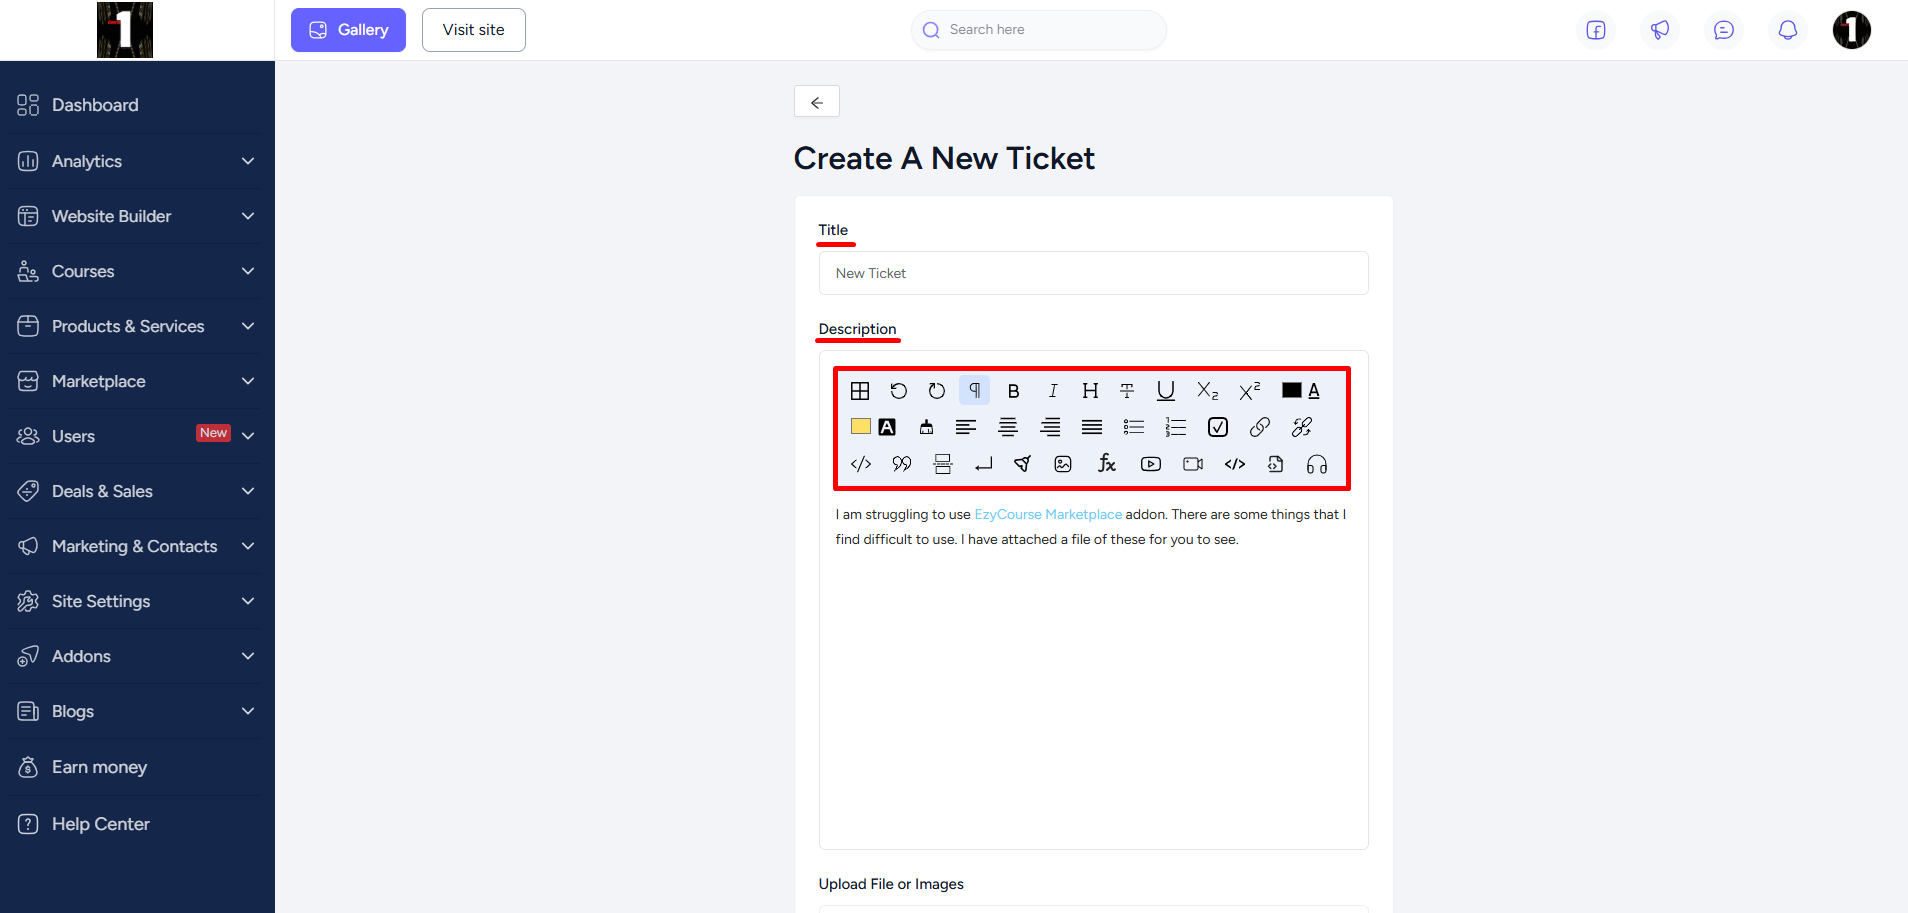The image size is (1908, 913).
Task: Open the profile avatar menu
Action: click(1852, 30)
